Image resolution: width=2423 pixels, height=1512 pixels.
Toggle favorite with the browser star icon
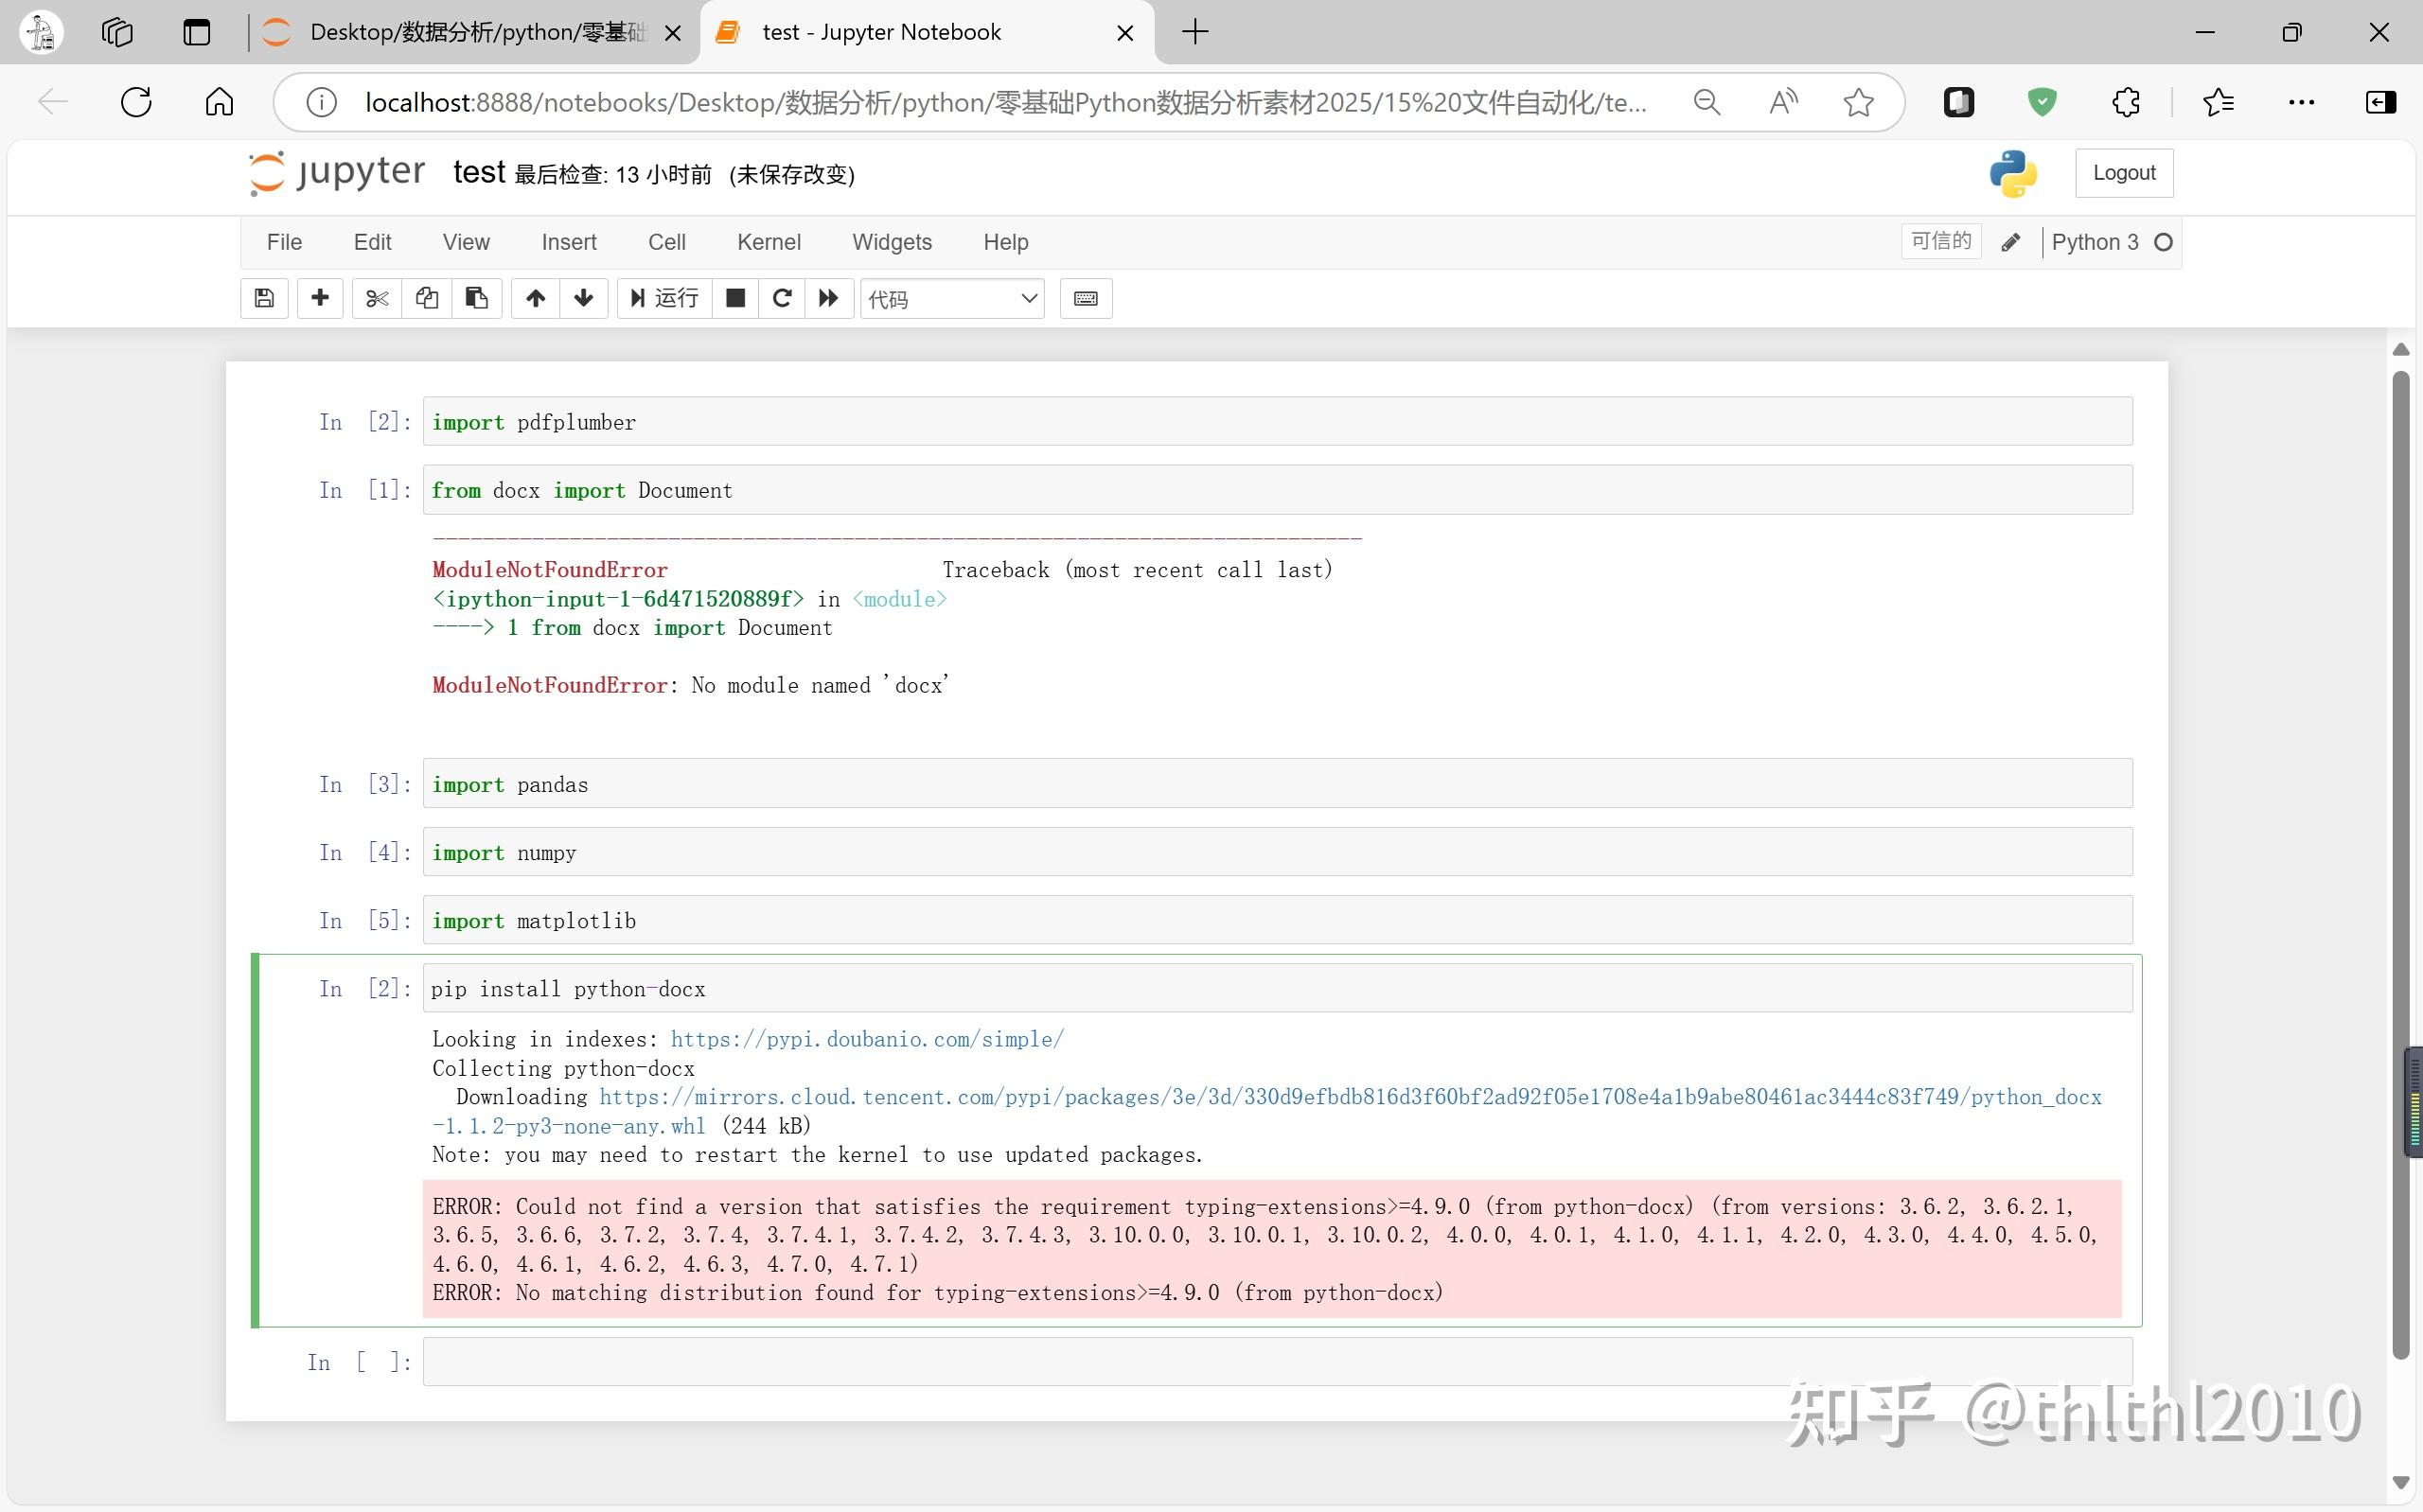[1857, 101]
